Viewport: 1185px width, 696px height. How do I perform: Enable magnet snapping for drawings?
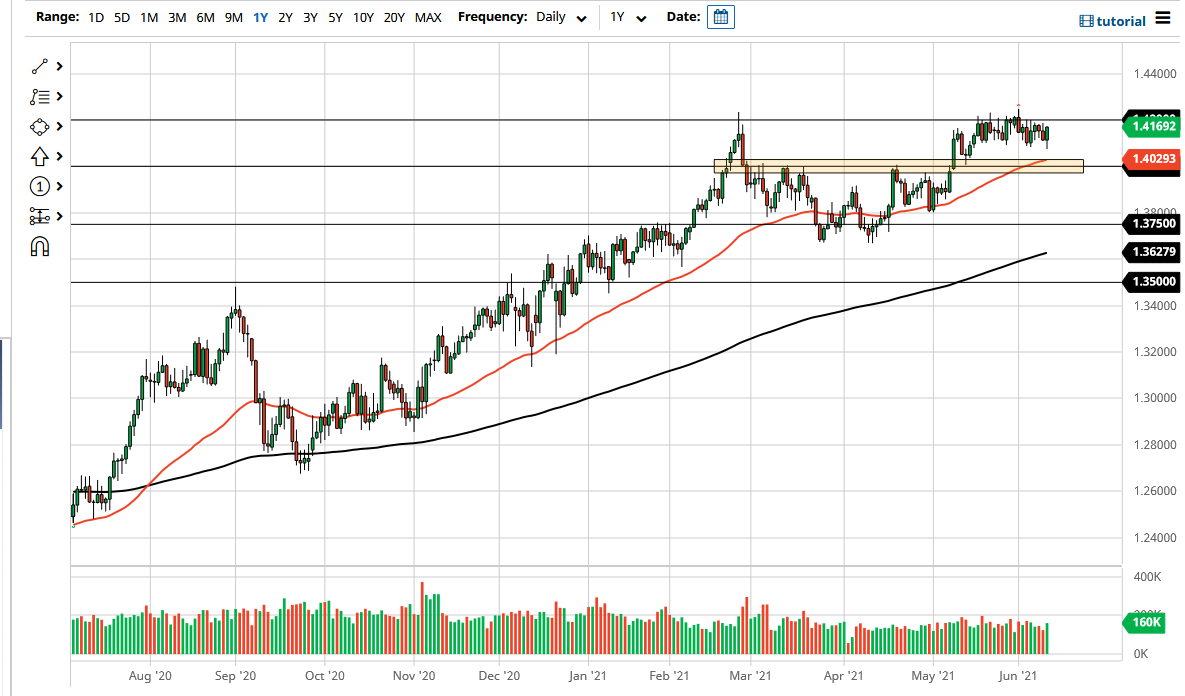click(x=41, y=246)
